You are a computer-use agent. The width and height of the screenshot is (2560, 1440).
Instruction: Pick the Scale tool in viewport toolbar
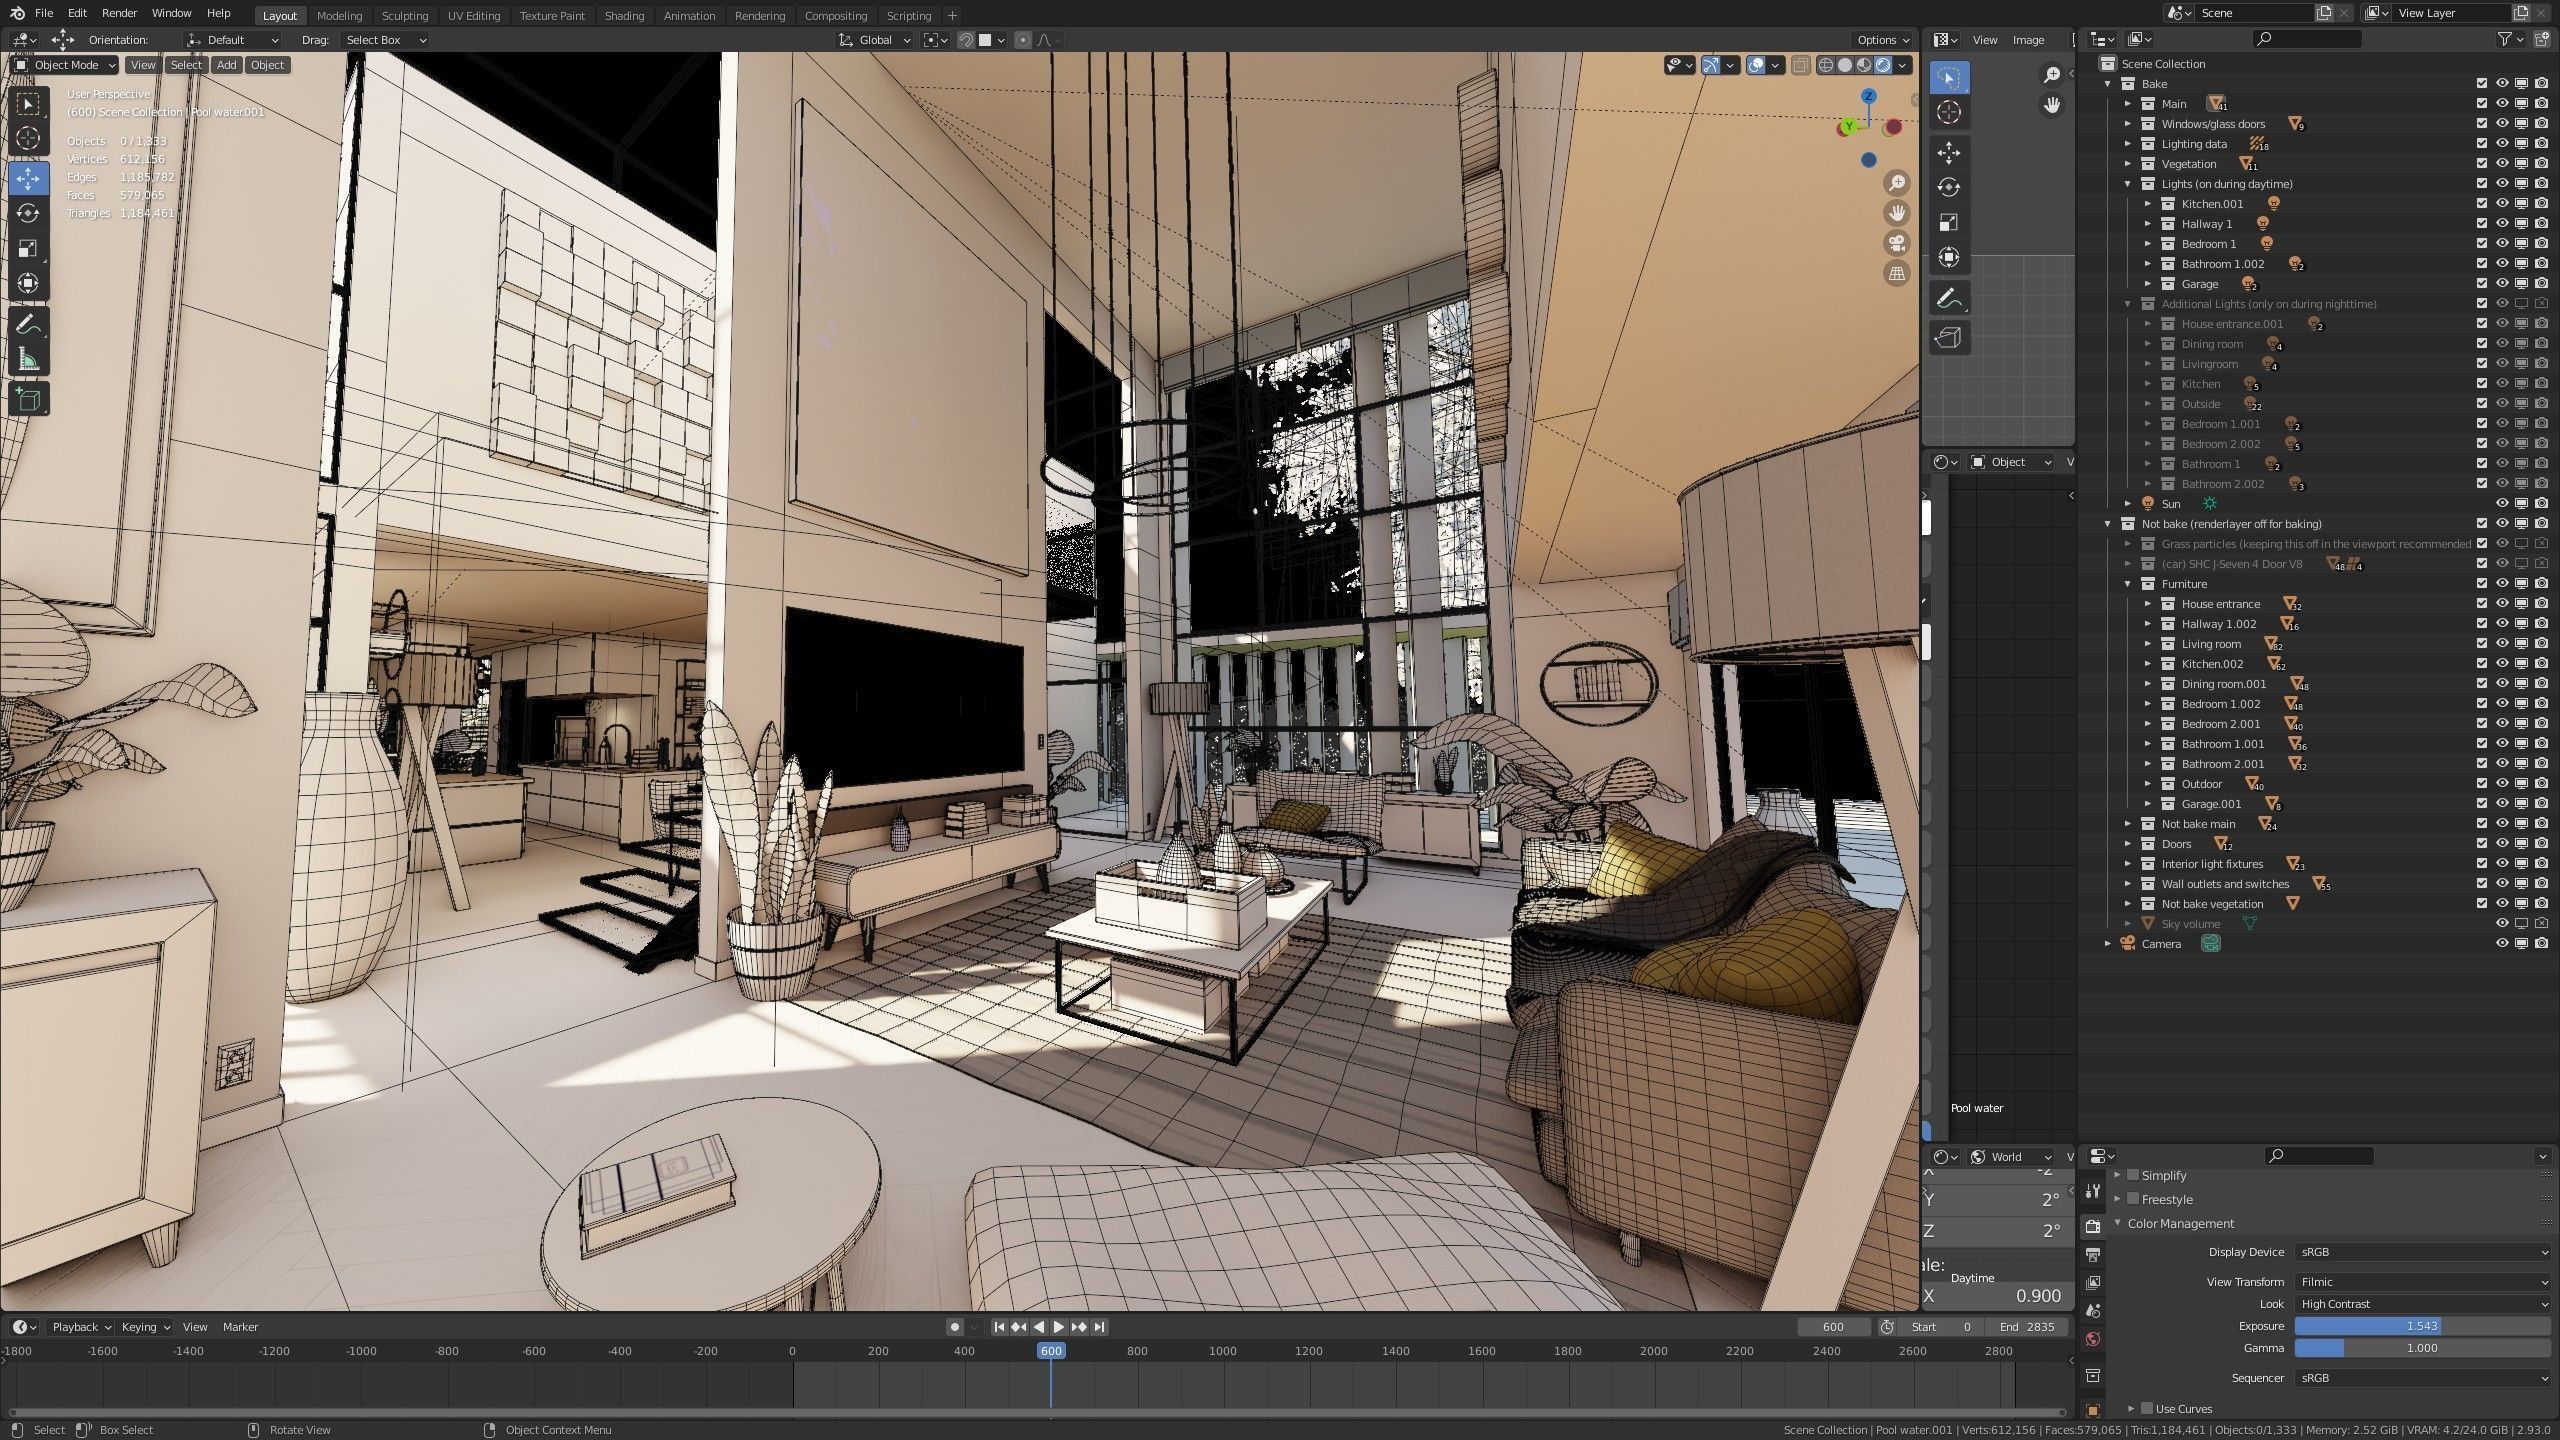(28, 248)
